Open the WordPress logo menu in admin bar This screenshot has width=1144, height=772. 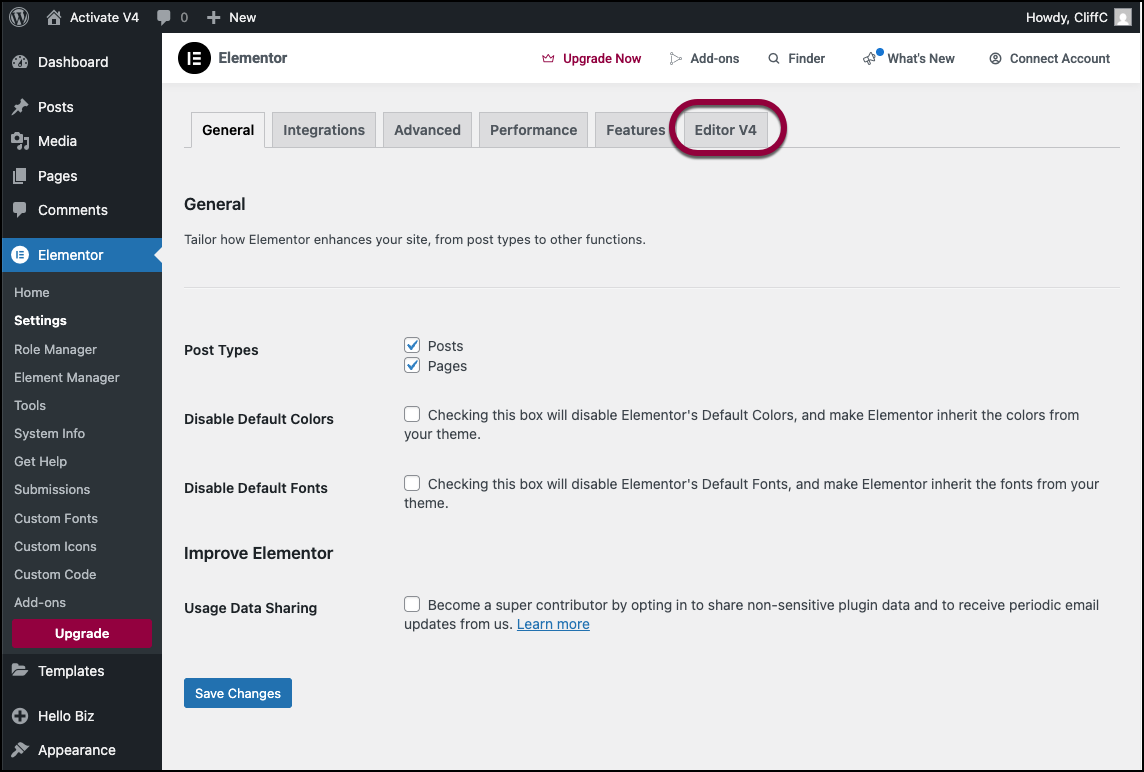[x=18, y=17]
